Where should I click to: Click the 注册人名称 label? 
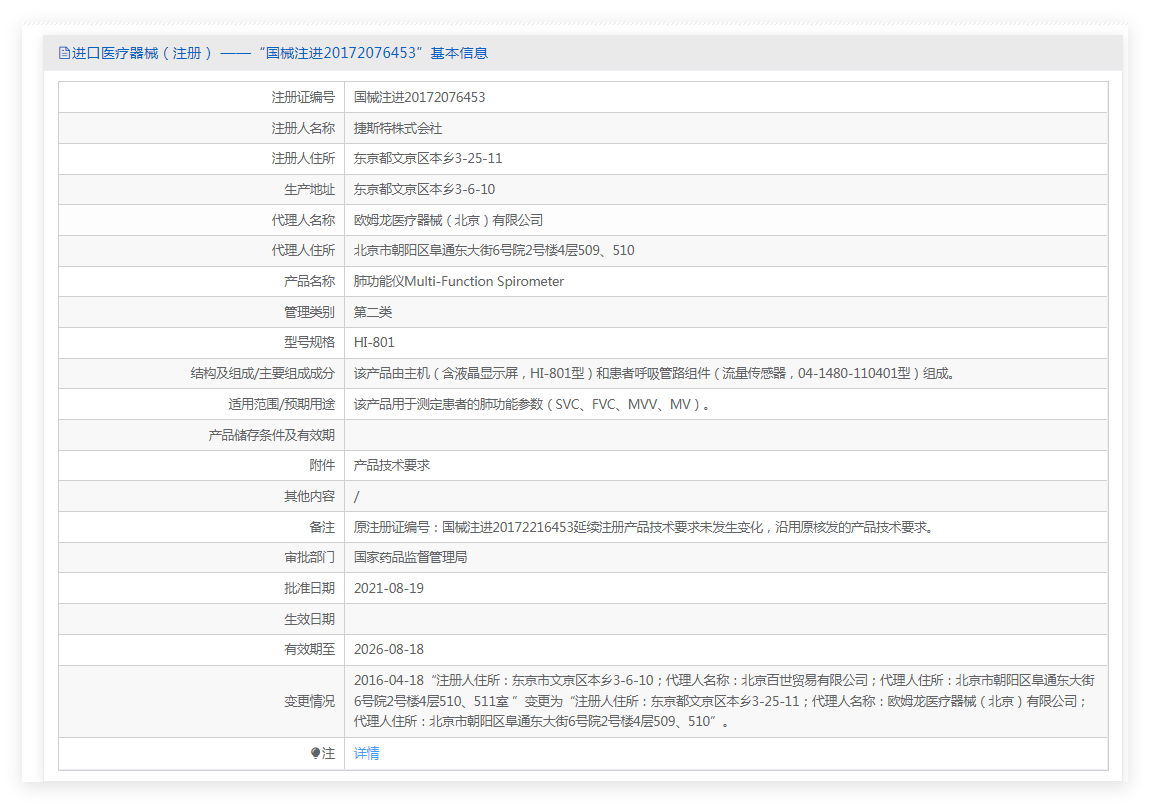click(303, 128)
